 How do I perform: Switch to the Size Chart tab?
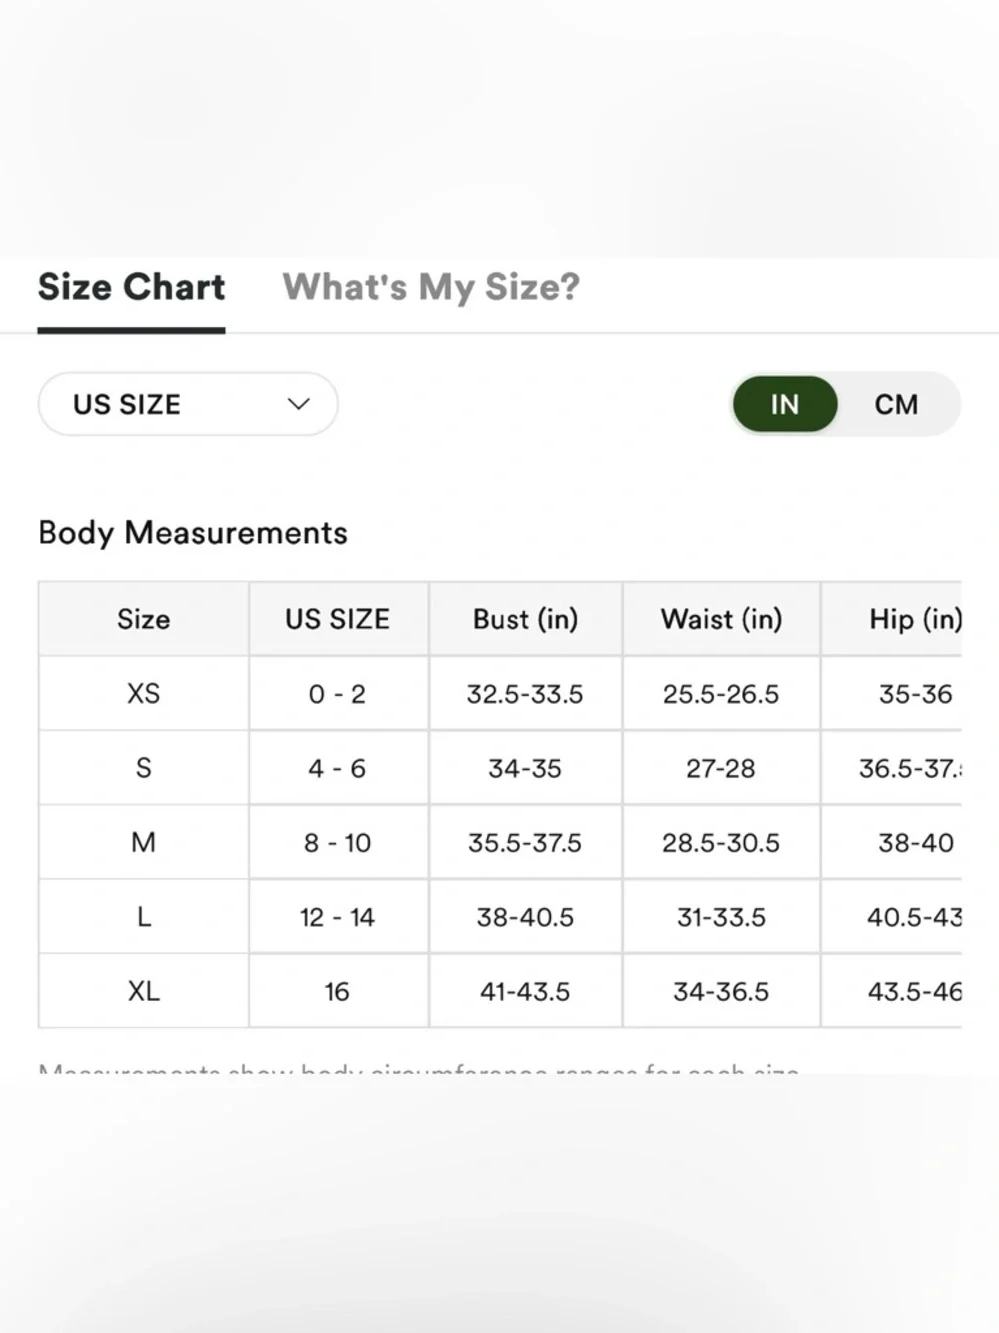click(x=131, y=288)
